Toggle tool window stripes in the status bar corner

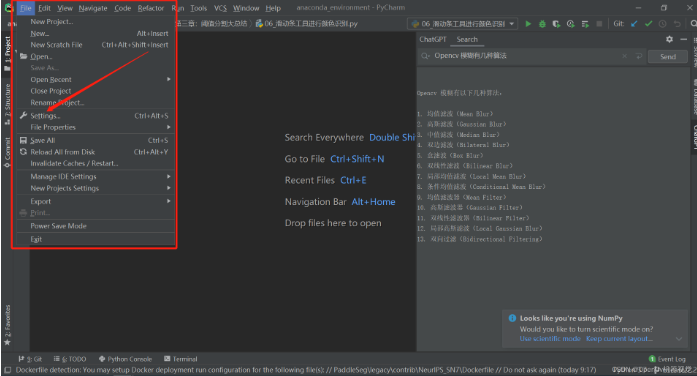tap(7, 370)
